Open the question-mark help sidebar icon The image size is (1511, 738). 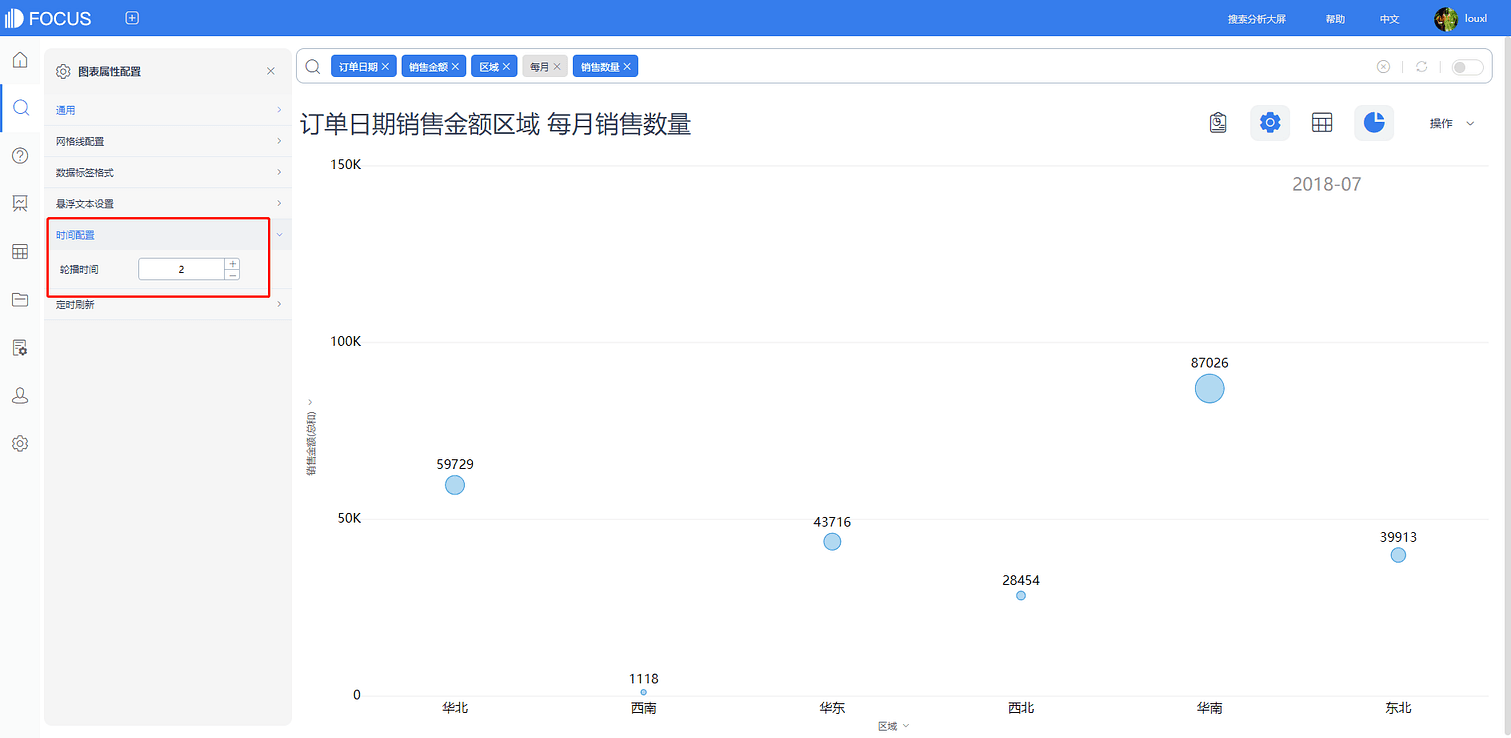click(x=19, y=155)
